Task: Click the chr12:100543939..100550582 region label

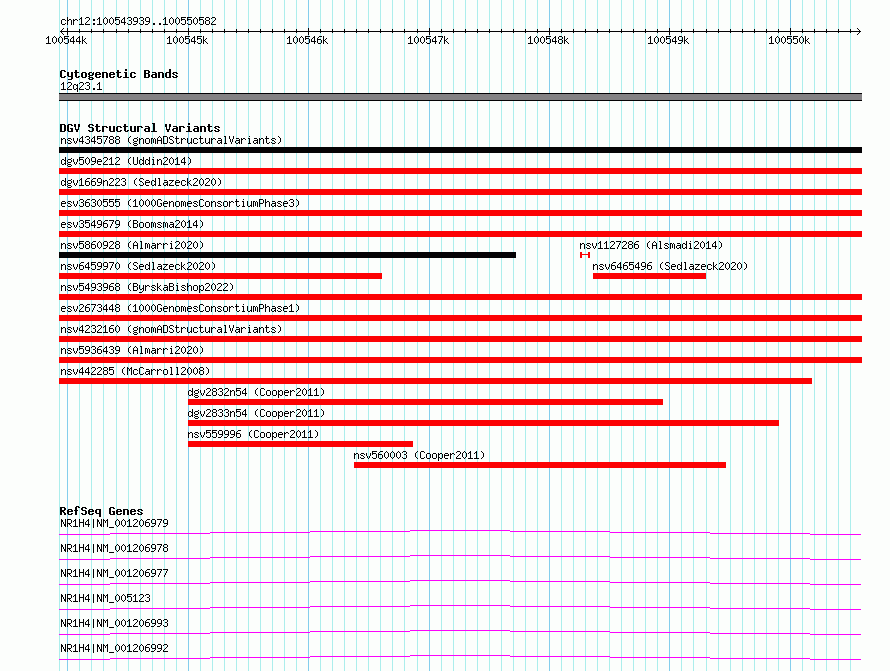Action: [138, 22]
